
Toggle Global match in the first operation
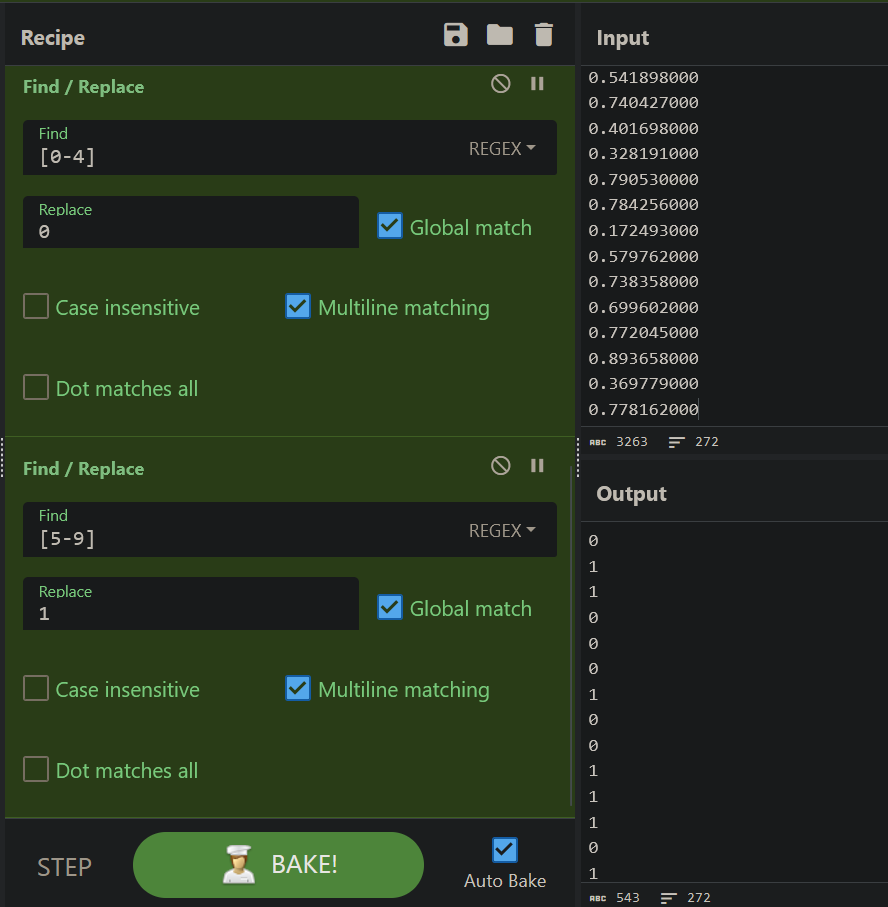point(390,226)
